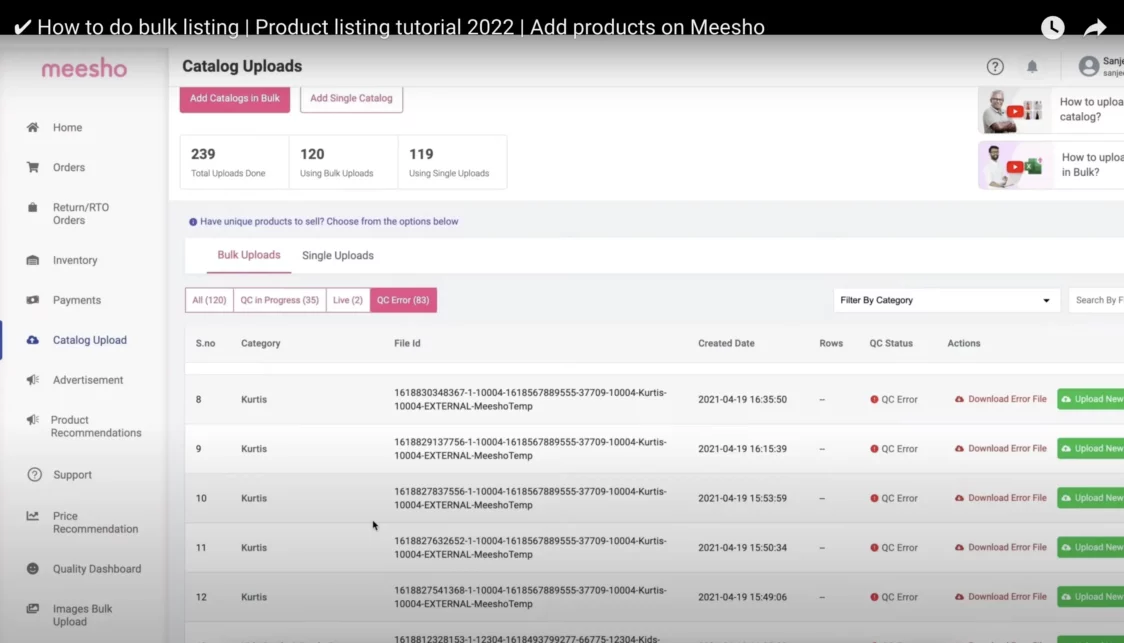Click the 120 Using Bulk Uploads card
Screen dimensions: 1124x643
343,162
